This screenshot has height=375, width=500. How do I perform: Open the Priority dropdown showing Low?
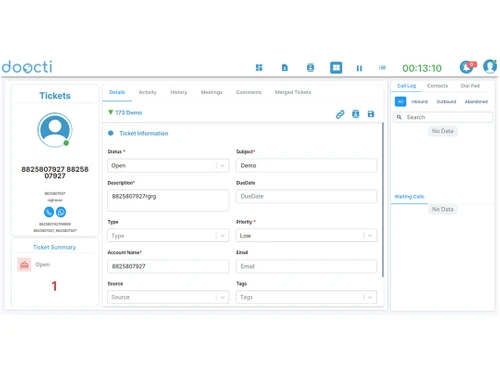click(x=306, y=236)
